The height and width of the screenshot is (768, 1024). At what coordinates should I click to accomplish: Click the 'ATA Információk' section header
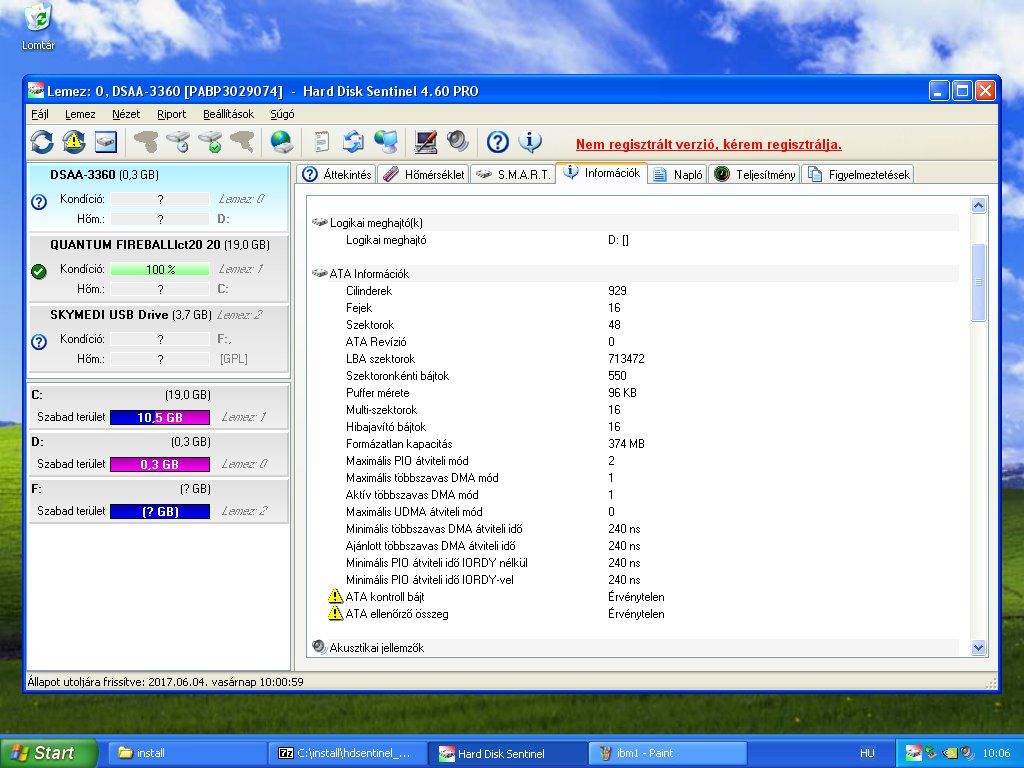[x=635, y=274]
